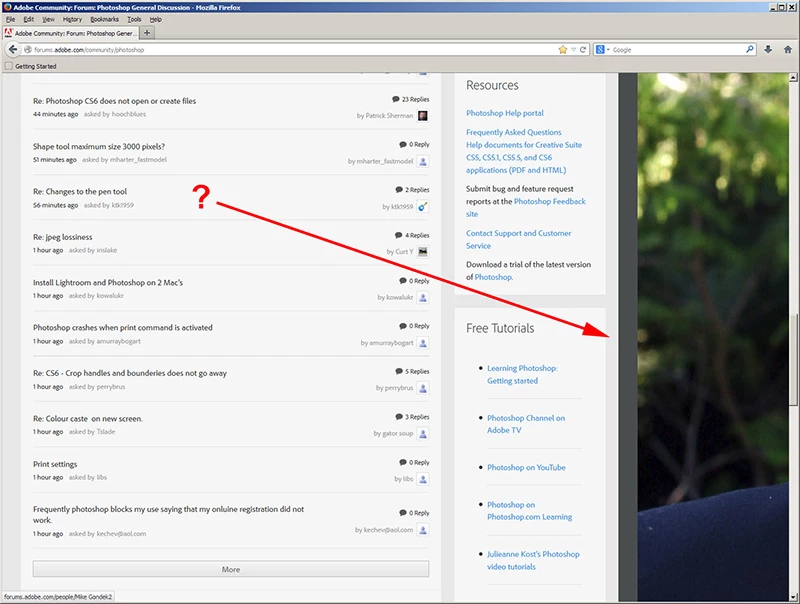Open 'Install Lightroom and Photoshop on 2 Mac's'
The height and width of the screenshot is (604, 800).
point(108,282)
